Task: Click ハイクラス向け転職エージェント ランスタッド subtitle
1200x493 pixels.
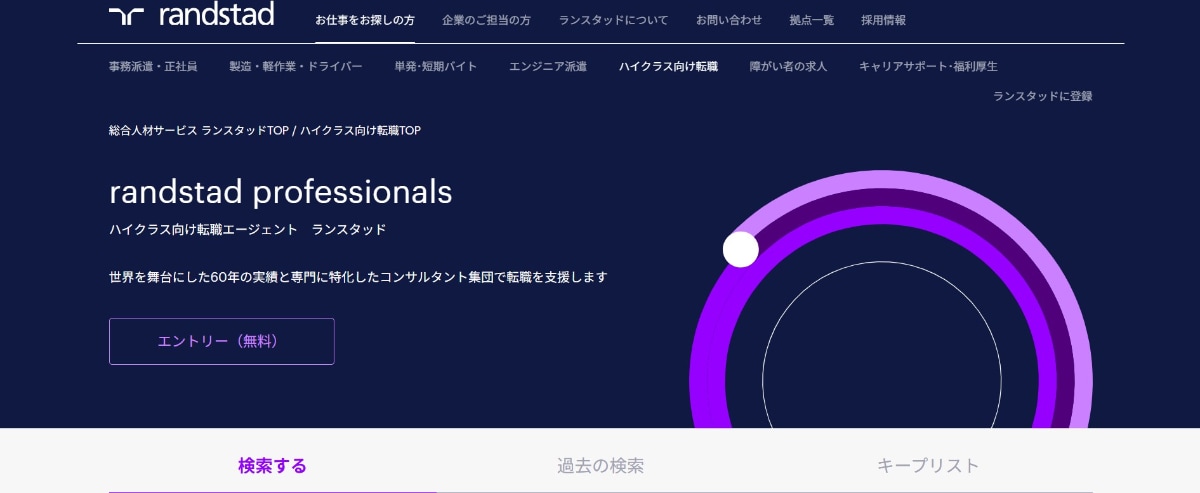Action: (247, 230)
